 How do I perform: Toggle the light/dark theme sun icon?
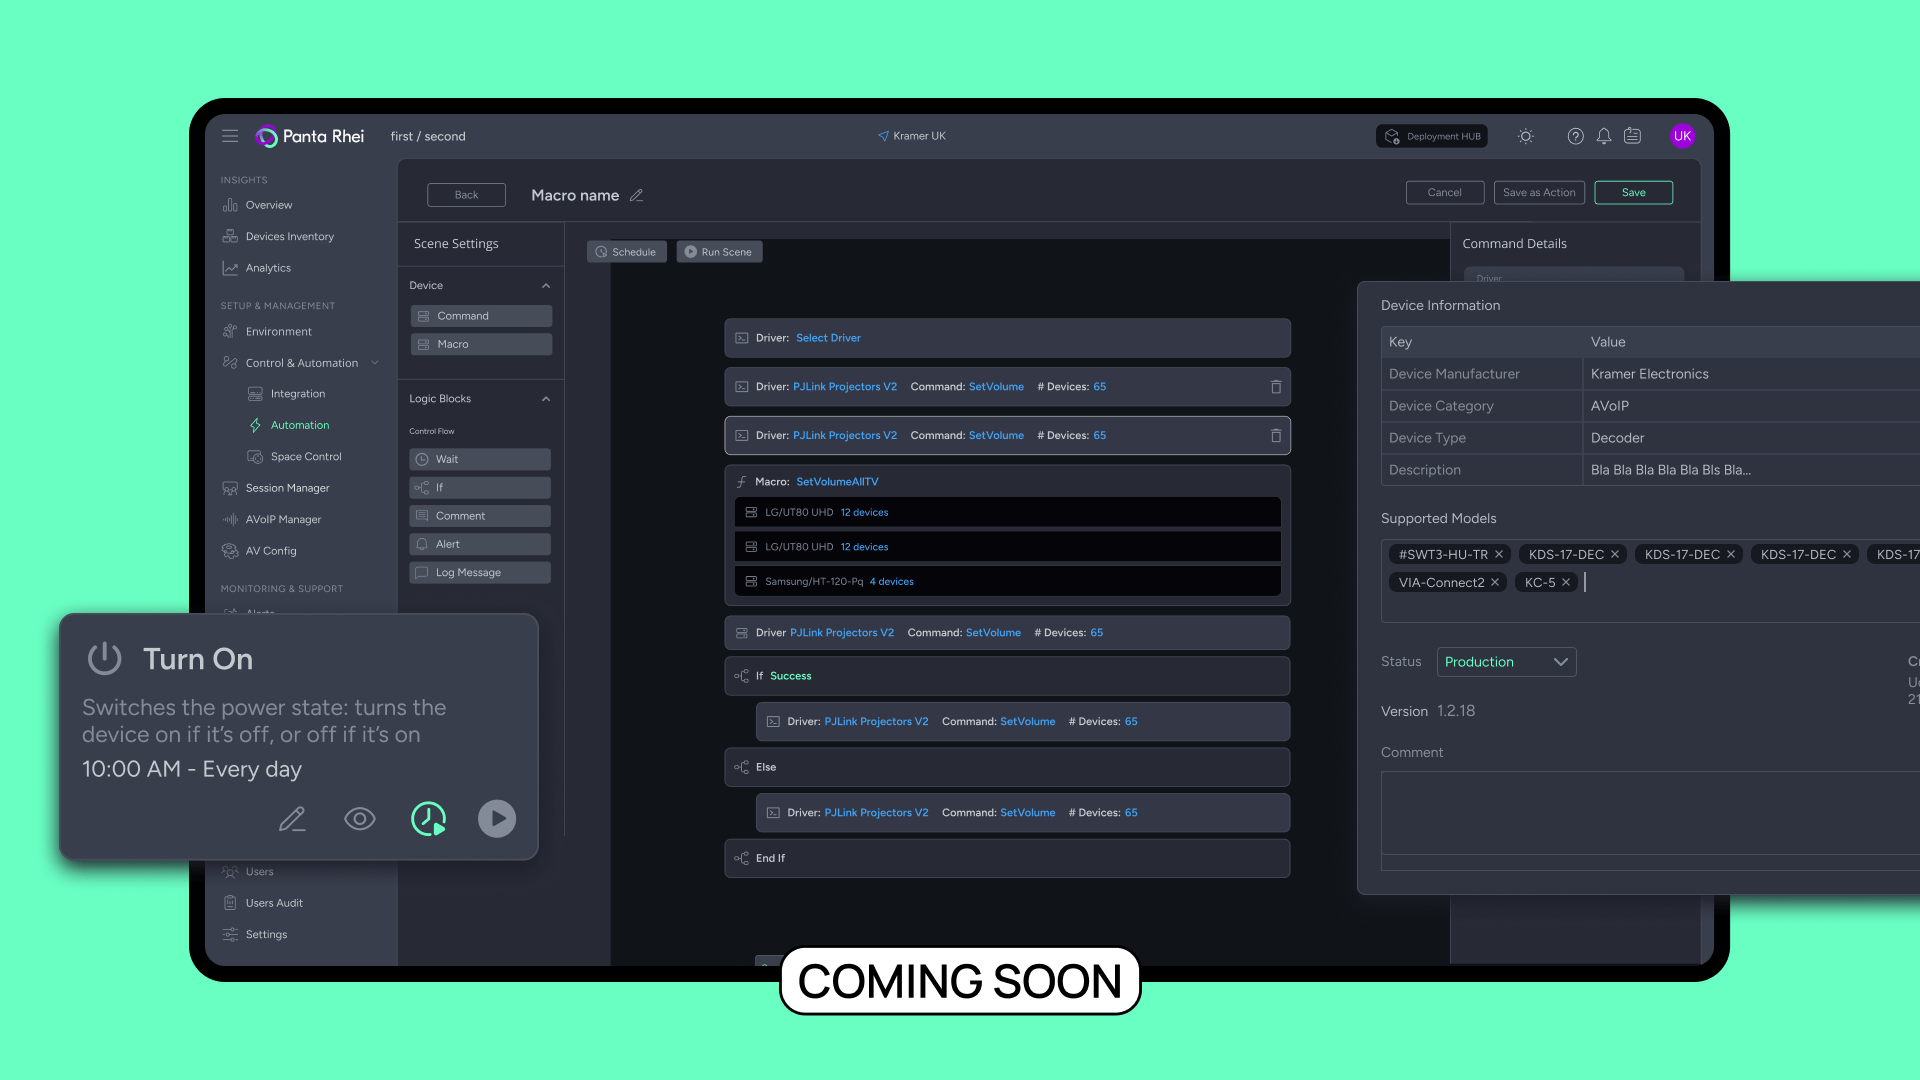(x=1525, y=136)
